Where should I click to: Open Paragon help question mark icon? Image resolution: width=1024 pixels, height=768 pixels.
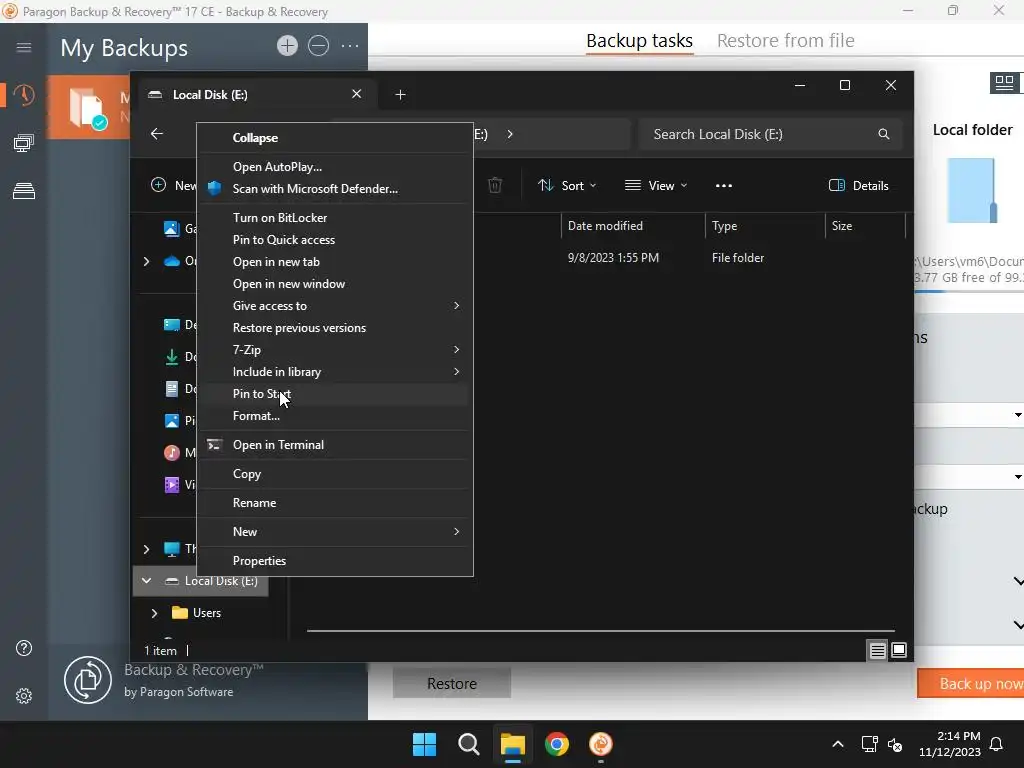click(x=24, y=648)
